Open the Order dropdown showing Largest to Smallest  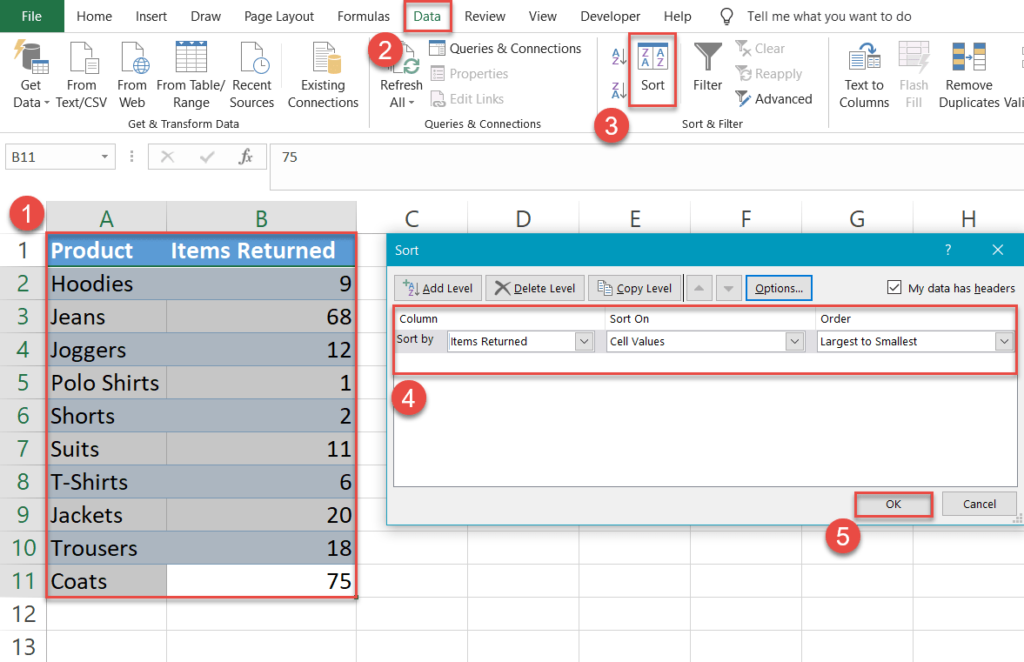(x=1003, y=341)
